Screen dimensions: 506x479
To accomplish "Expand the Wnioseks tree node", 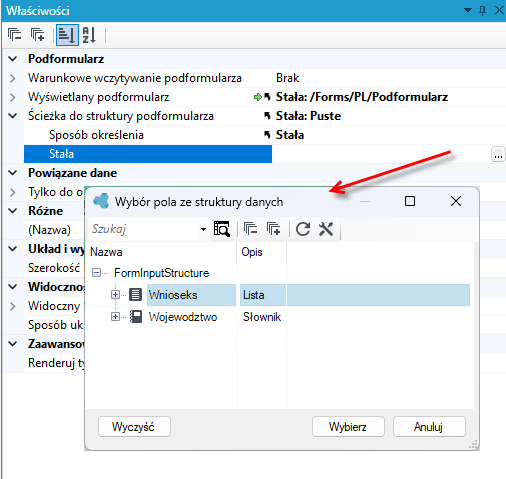I will click(115, 295).
